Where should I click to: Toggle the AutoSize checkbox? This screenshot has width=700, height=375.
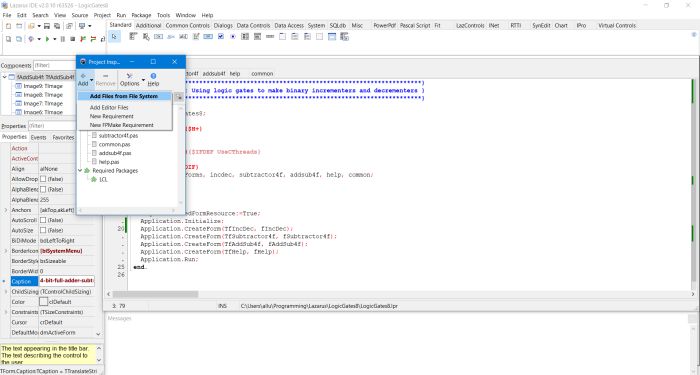click(x=43, y=230)
